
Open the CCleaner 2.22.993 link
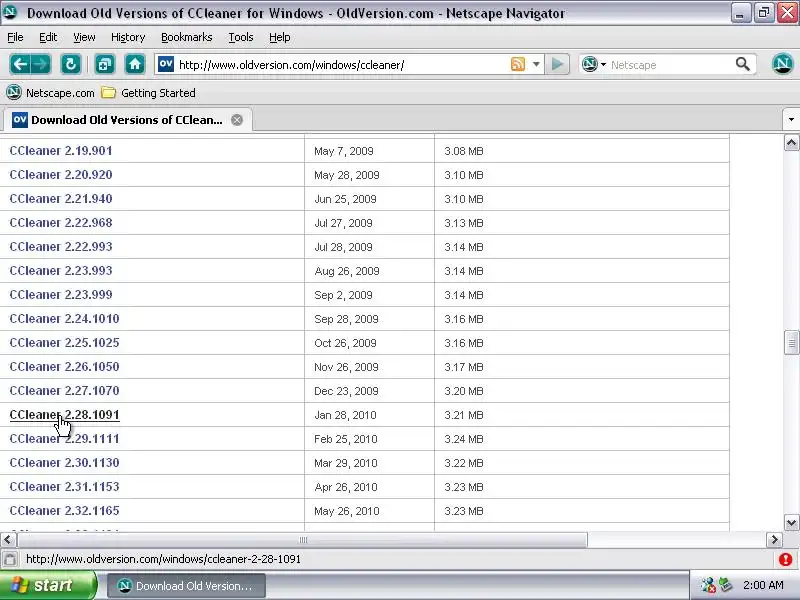pyautogui.click(x=61, y=246)
